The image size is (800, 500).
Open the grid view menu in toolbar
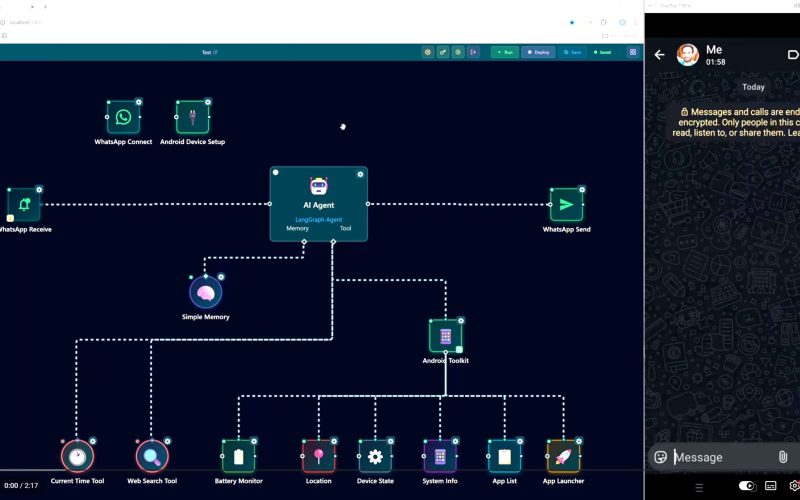[x=632, y=52]
